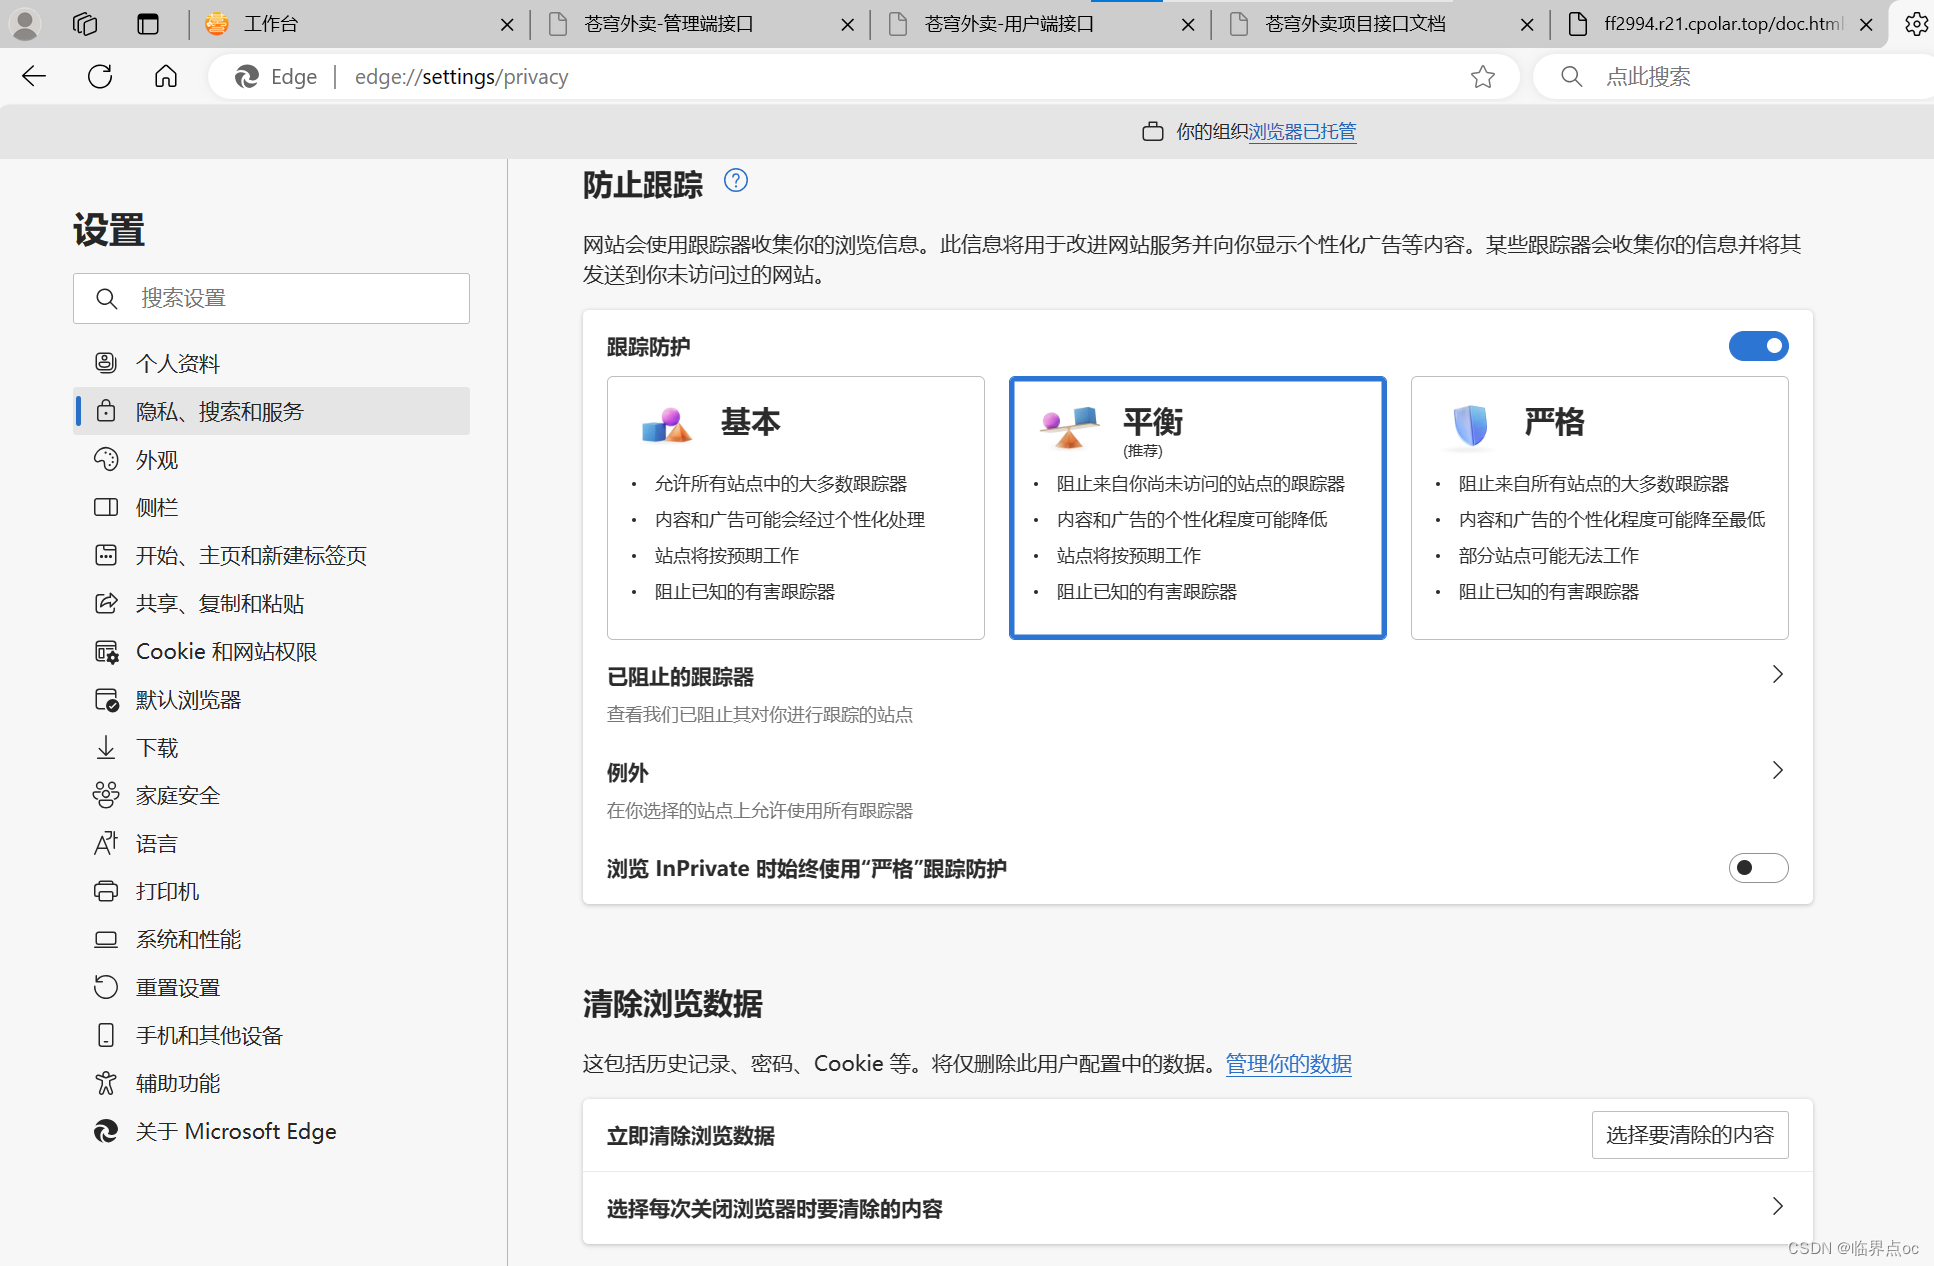Open the 管理你的数据 link
This screenshot has height=1266, width=1934.
tap(1288, 1064)
